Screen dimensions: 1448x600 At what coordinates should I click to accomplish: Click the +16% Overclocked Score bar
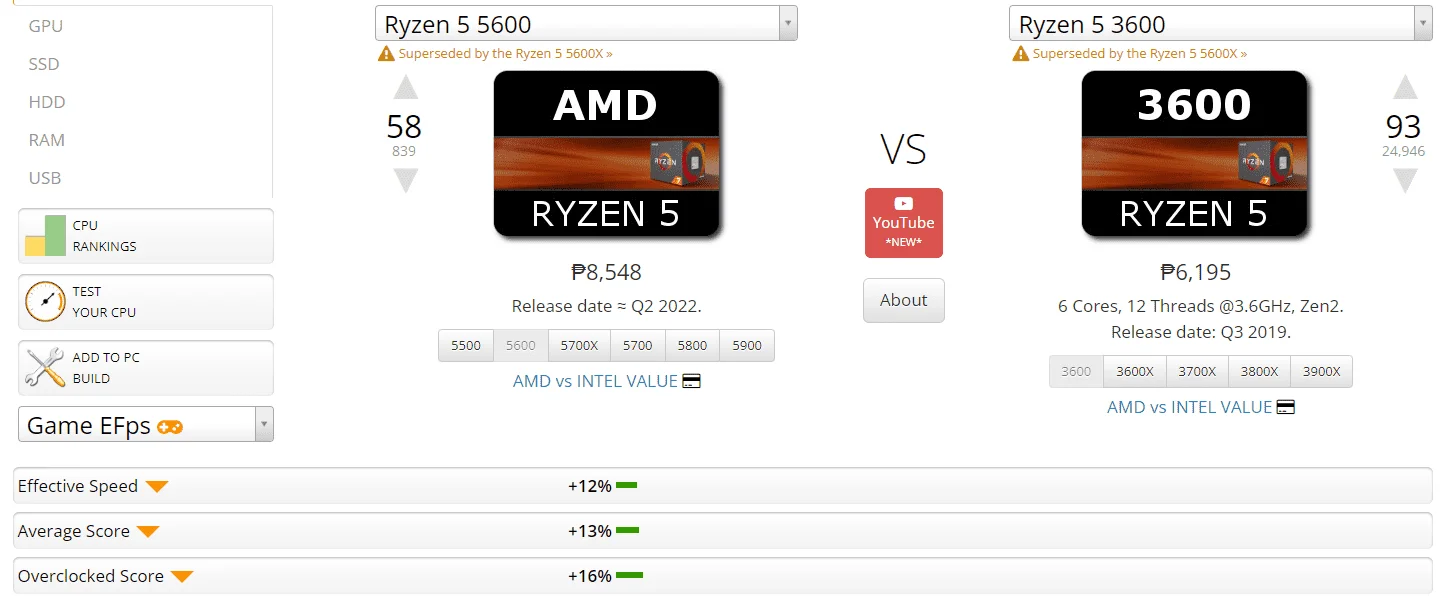tap(629, 576)
